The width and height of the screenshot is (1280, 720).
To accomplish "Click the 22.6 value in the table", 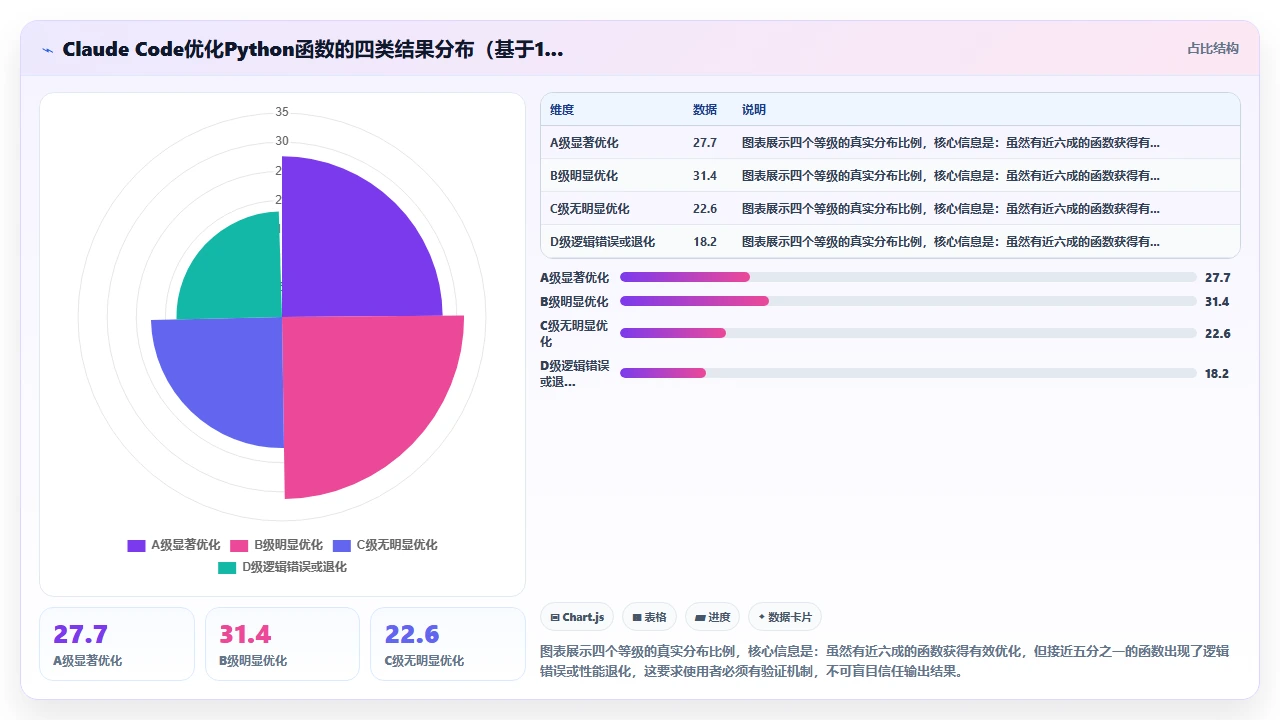I will tap(705, 209).
